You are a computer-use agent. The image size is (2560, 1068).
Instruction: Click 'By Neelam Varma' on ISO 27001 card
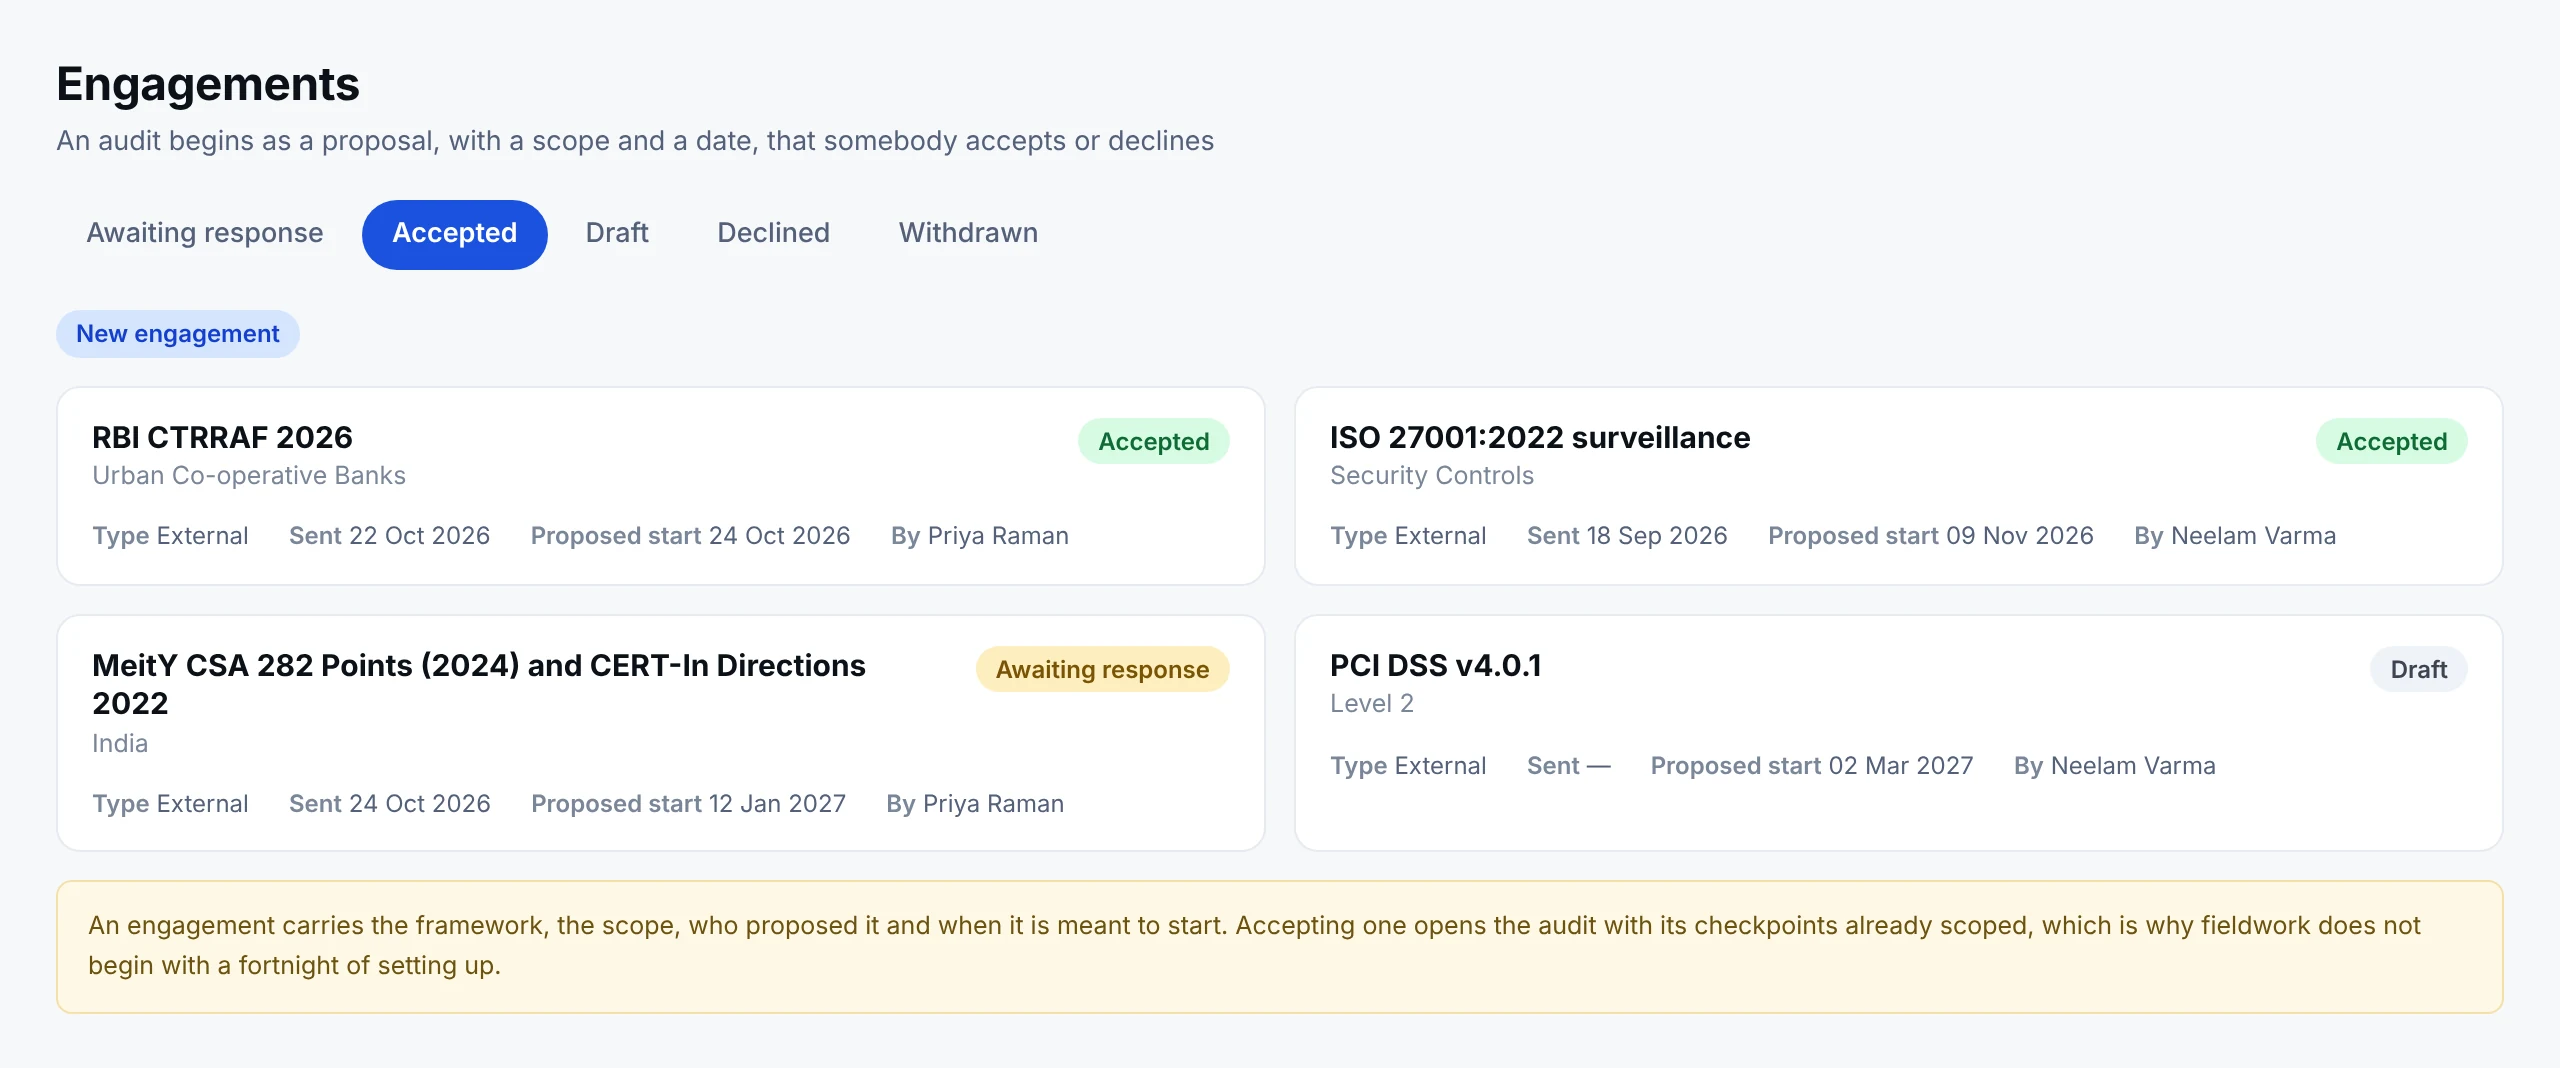pos(2235,536)
